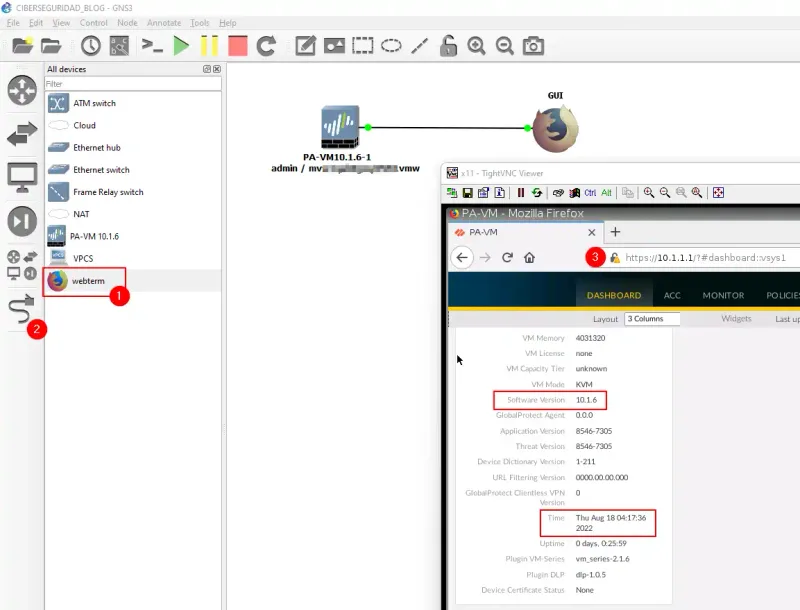The width and height of the screenshot is (800, 610).
Task: Open console to all devices icon
Action: [x=152, y=45]
